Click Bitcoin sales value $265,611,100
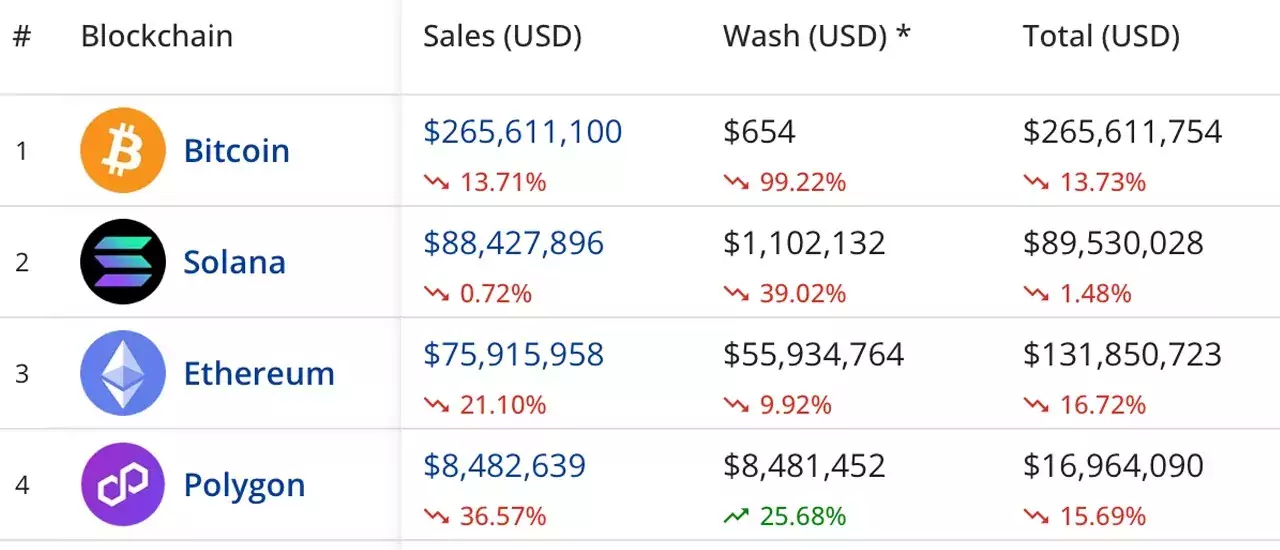The width and height of the screenshot is (1280, 550). 522,131
